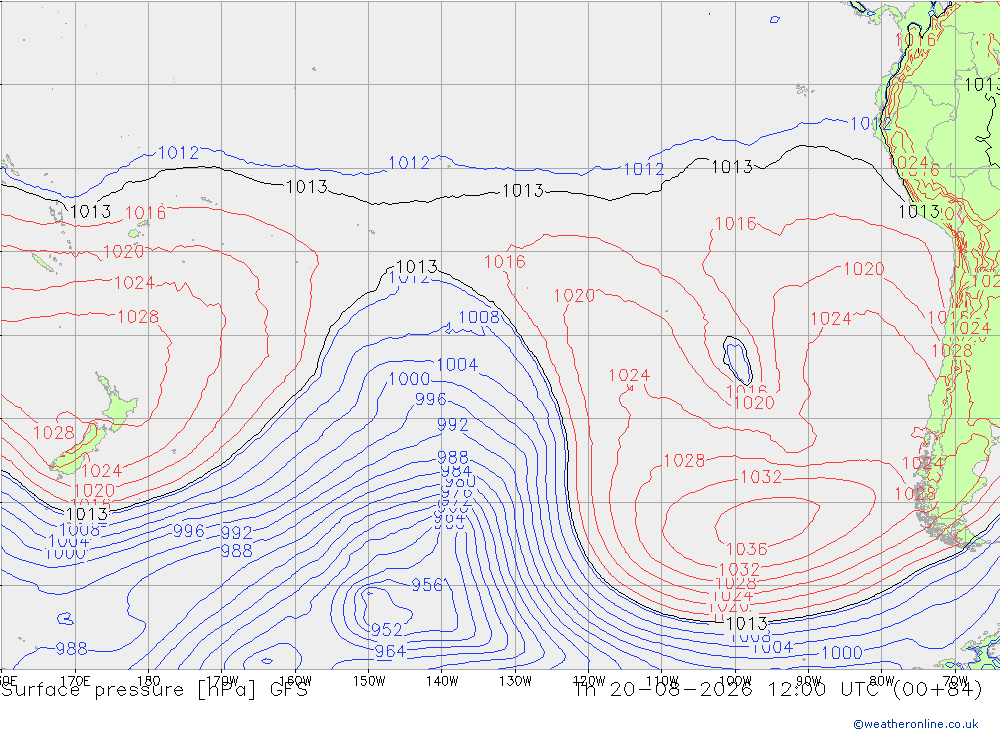Click the 140W longitude axis label
This screenshot has height=733, width=1000.
442,681
